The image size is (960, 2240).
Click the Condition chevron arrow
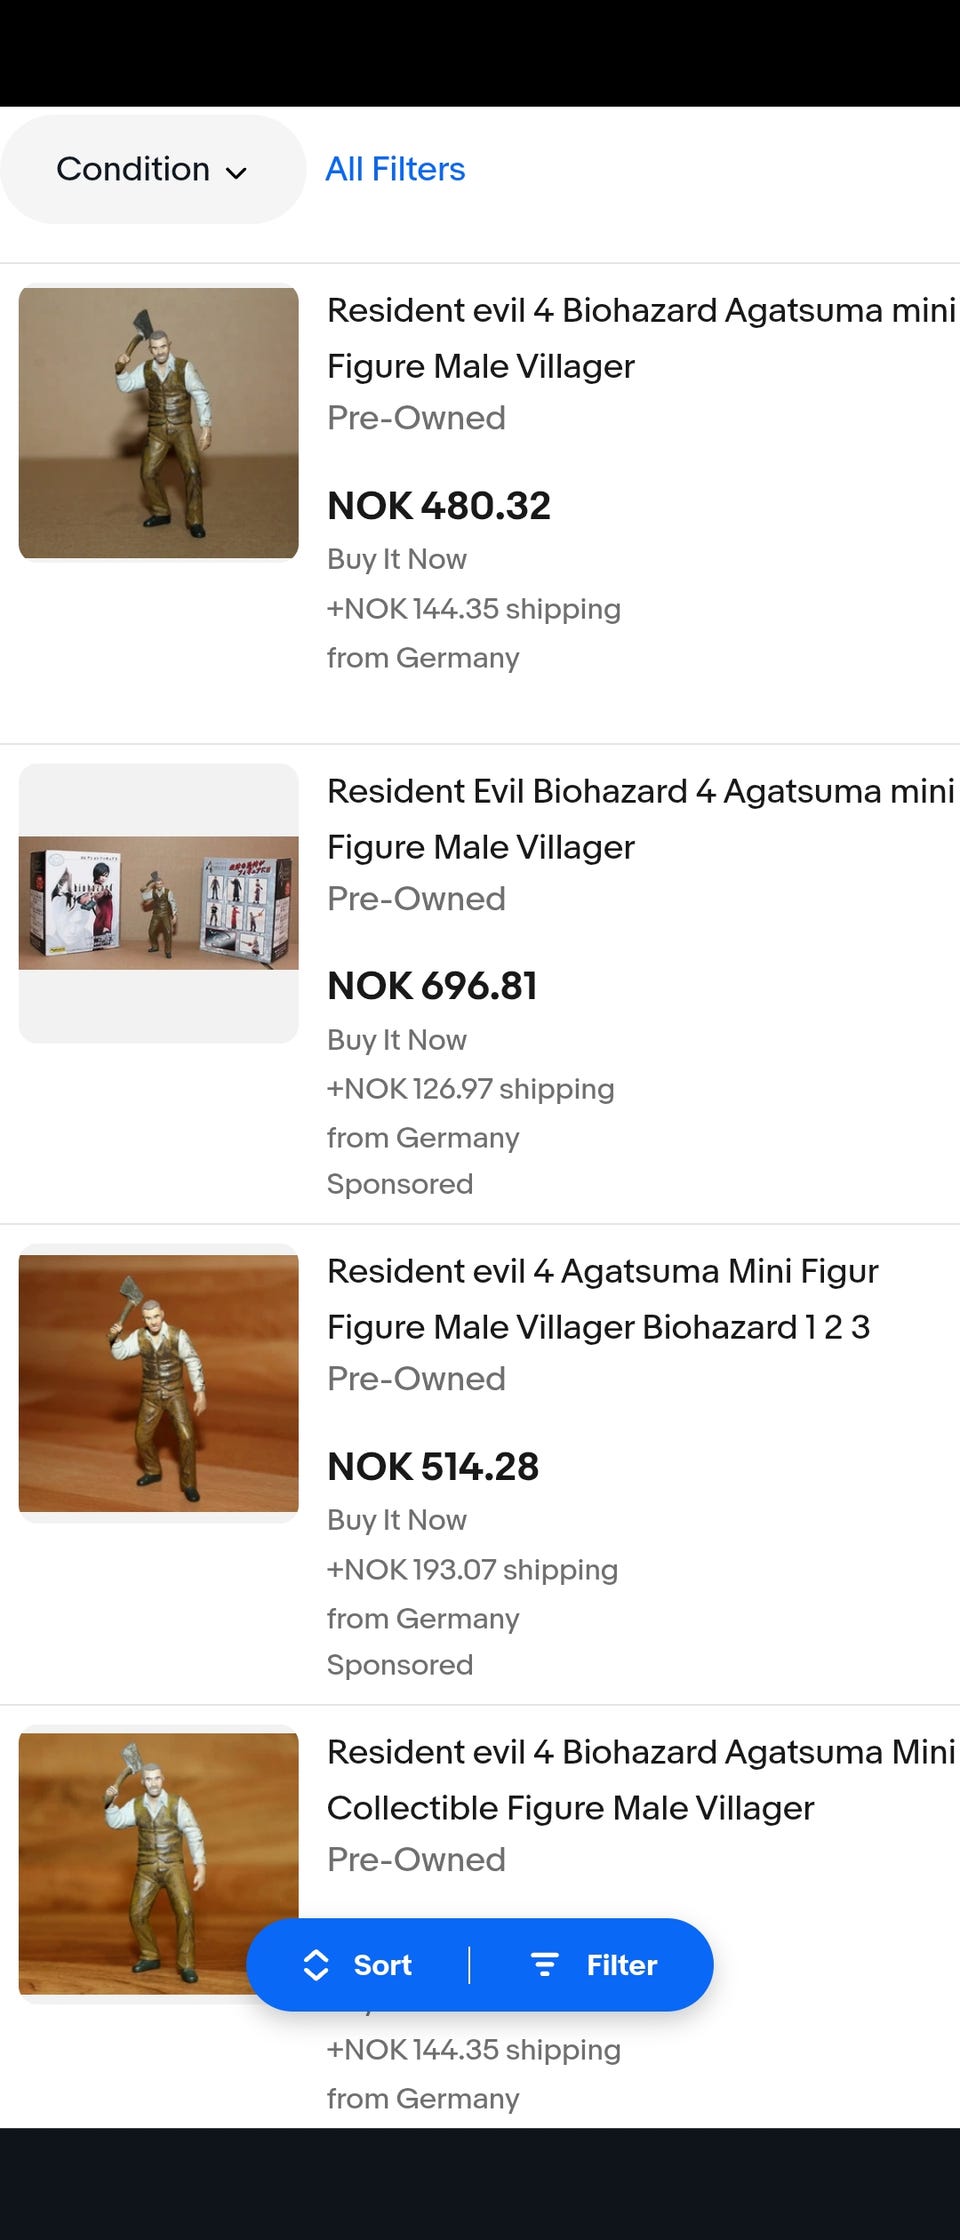(236, 172)
